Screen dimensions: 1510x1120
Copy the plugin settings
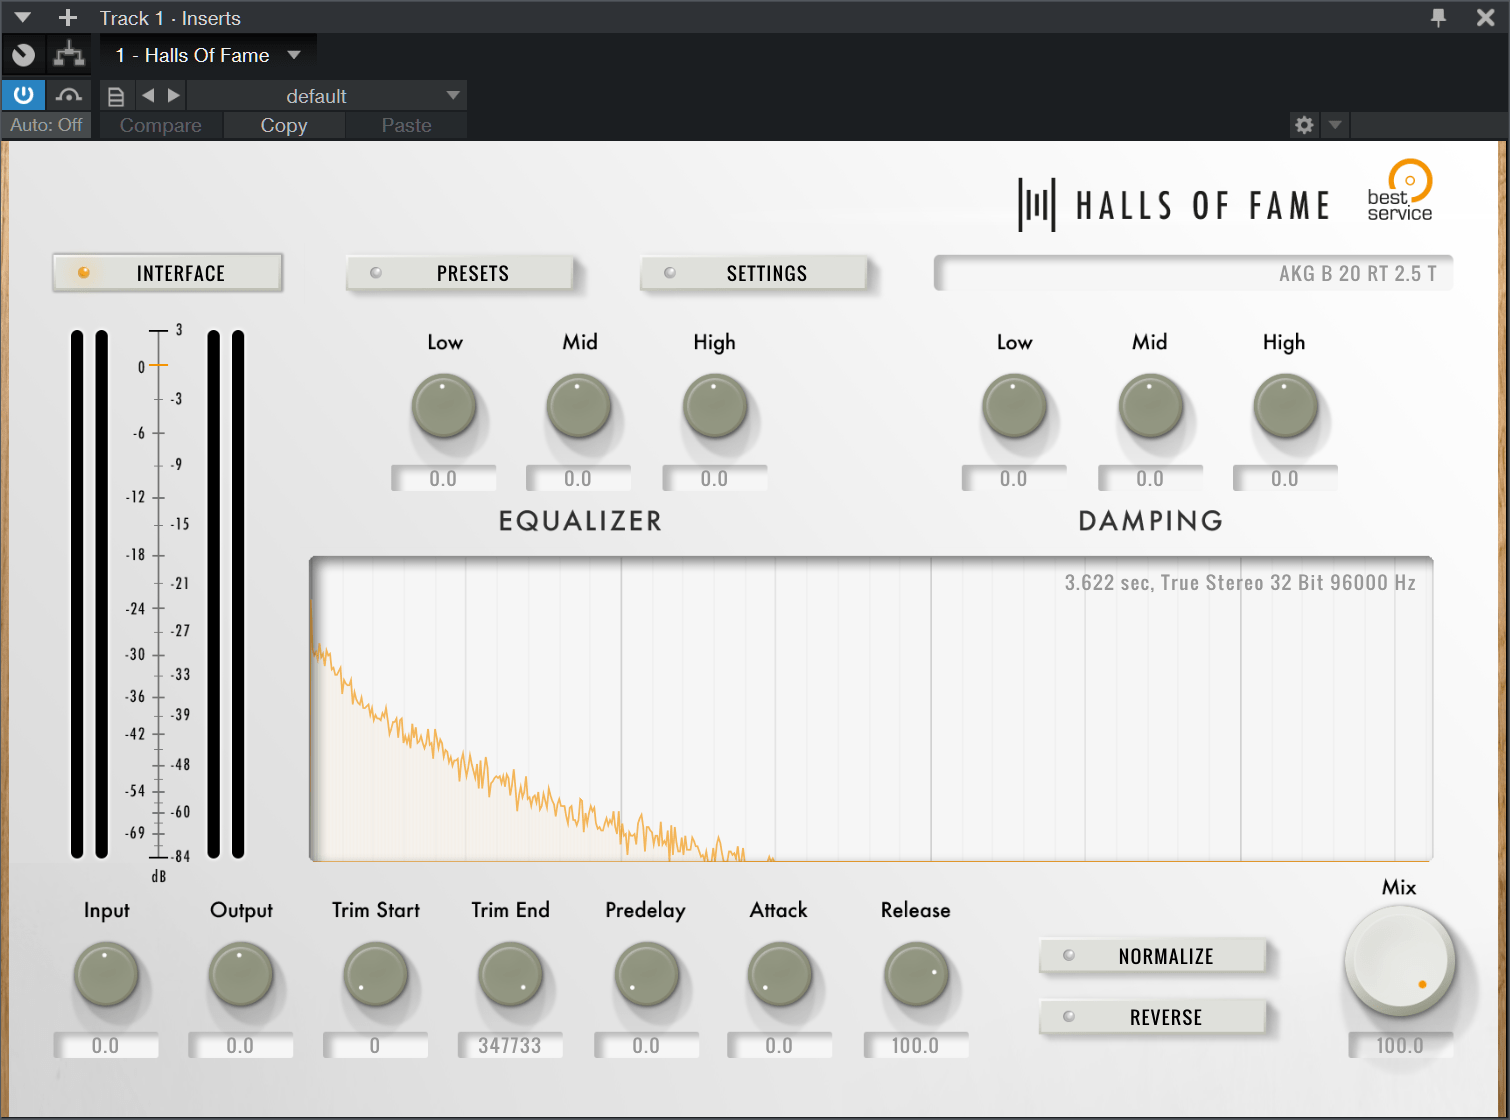pyautogui.click(x=284, y=125)
